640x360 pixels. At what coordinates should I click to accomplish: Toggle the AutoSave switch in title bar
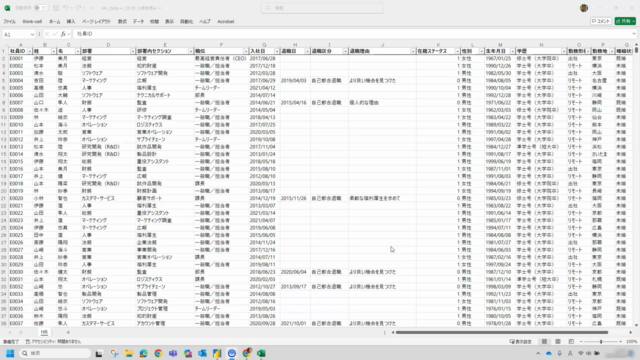coord(41,8)
